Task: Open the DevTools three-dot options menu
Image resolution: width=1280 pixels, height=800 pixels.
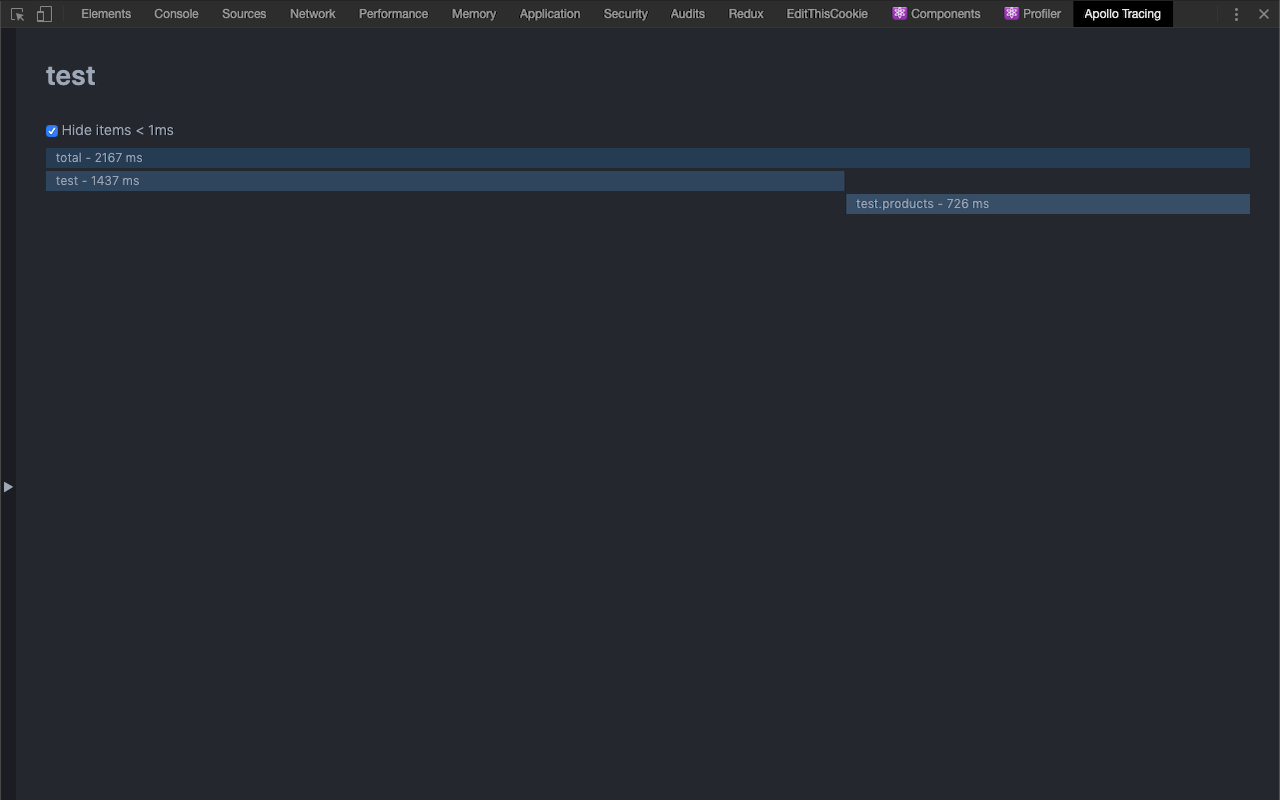Action: [x=1236, y=14]
